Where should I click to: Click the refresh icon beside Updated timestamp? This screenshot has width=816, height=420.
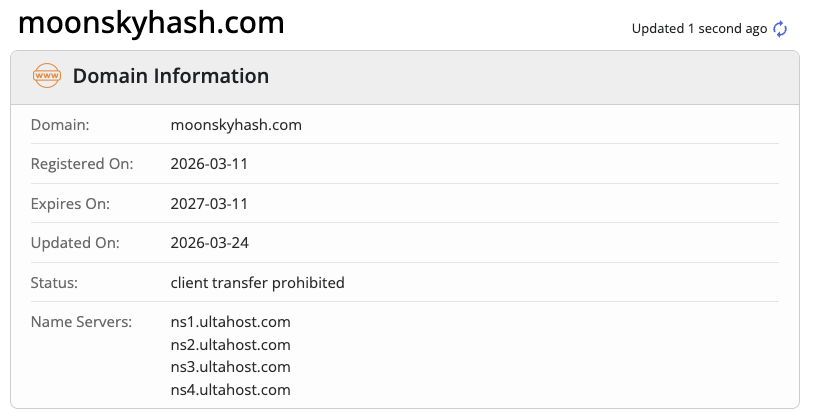point(781,29)
